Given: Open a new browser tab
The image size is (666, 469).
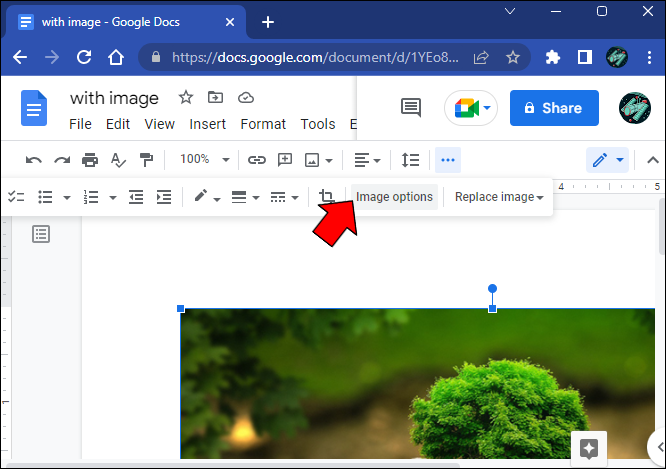Looking at the screenshot, I should pos(268,22).
